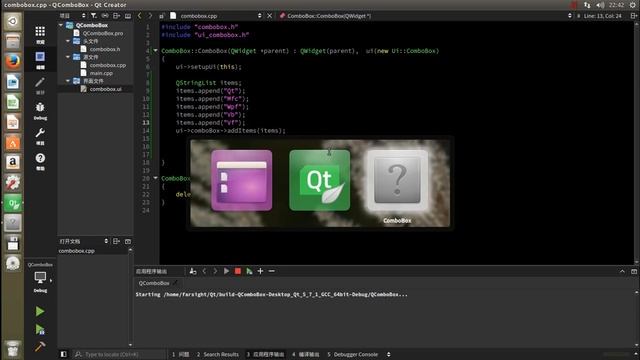Open the Issues output tab
The height and width of the screenshot is (360, 640).
(180, 354)
